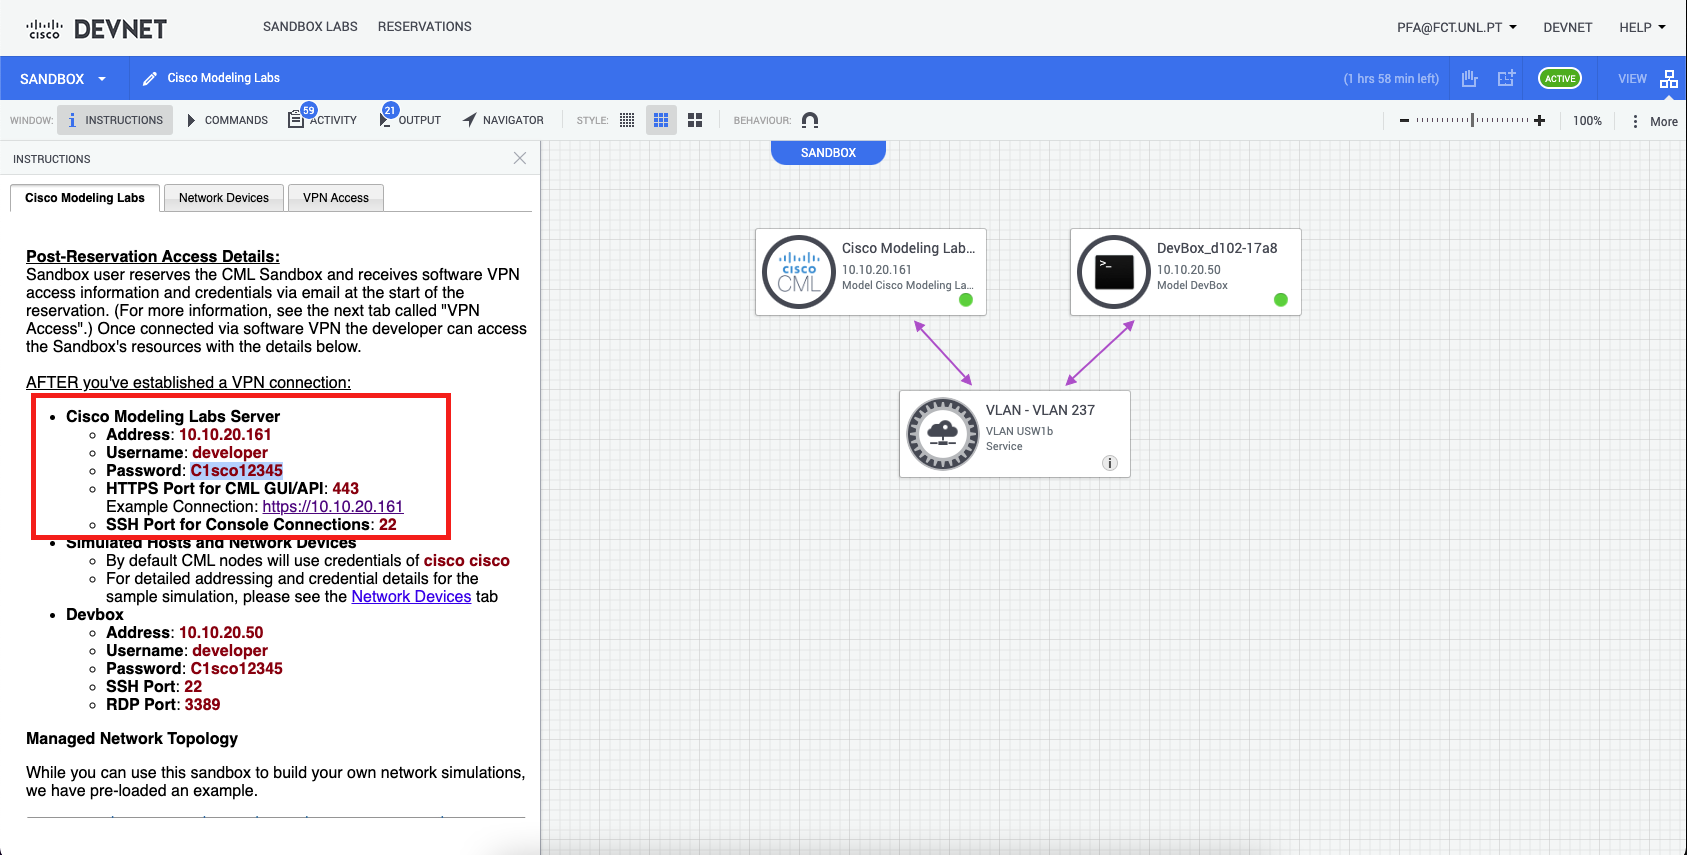Click the SANDBOX label tab on the canvas
This screenshot has height=855, width=1687.
(x=828, y=153)
